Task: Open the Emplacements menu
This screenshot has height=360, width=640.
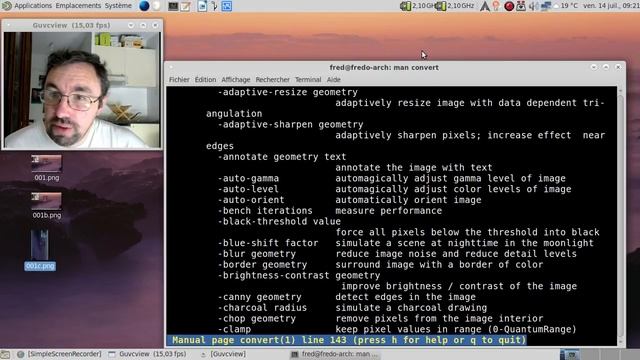Action: [78, 6]
